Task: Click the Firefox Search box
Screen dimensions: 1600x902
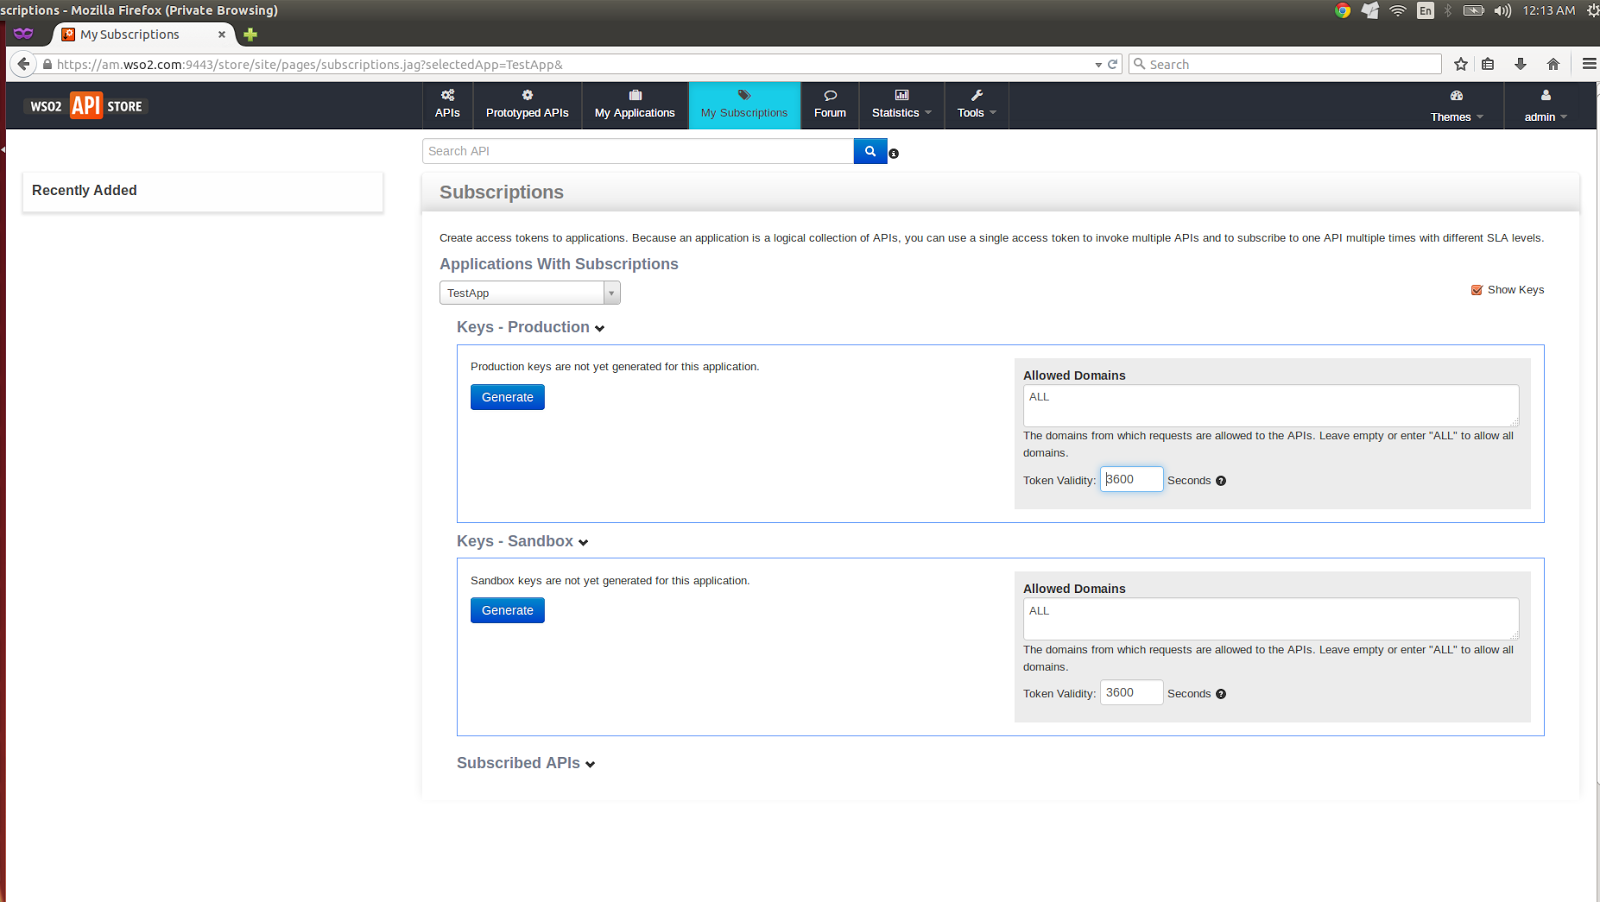Action: click(x=1285, y=64)
